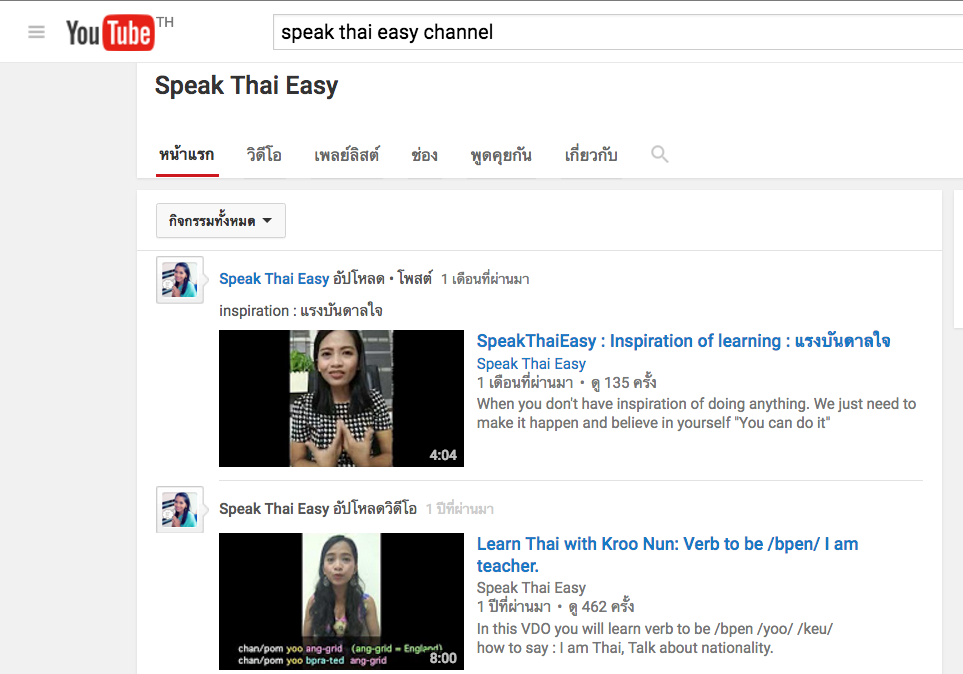Screen dimensions: 963x674
Task: Click the '1 ปีที่ผ่านมา' post timestamp
Action: tap(460, 509)
